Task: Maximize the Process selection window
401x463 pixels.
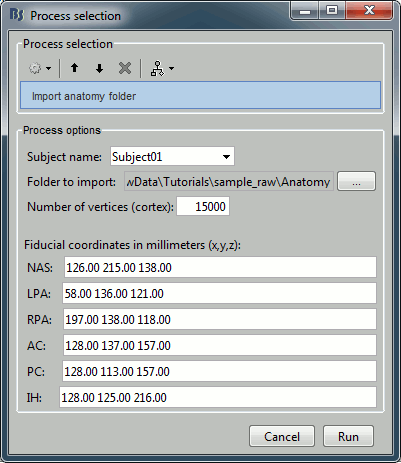Action: click(332, 11)
